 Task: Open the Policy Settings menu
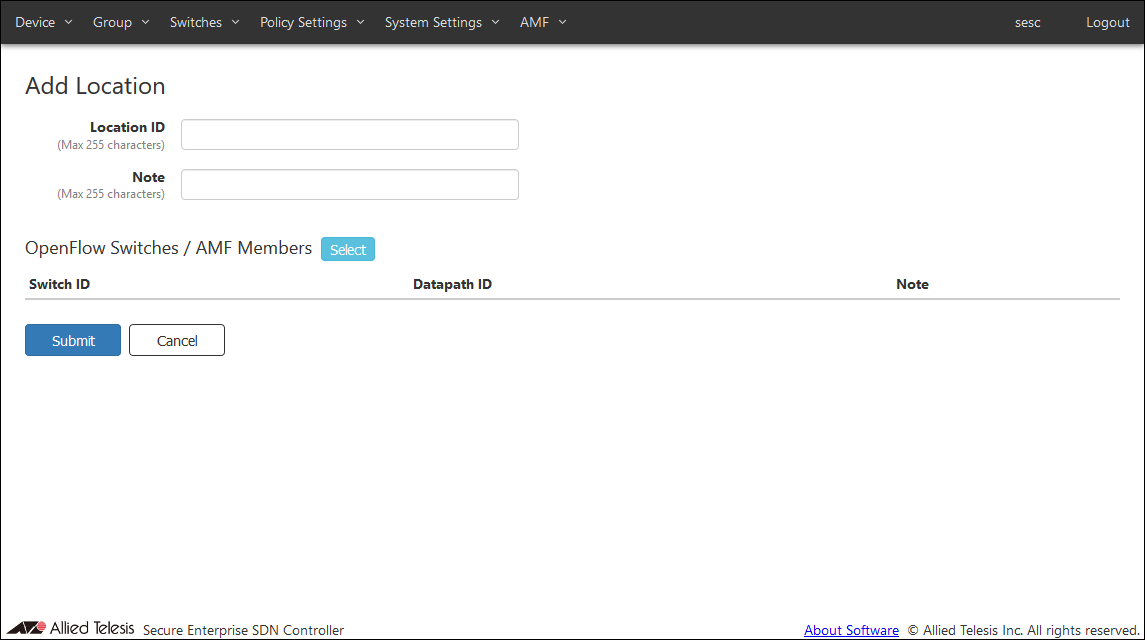(312, 22)
